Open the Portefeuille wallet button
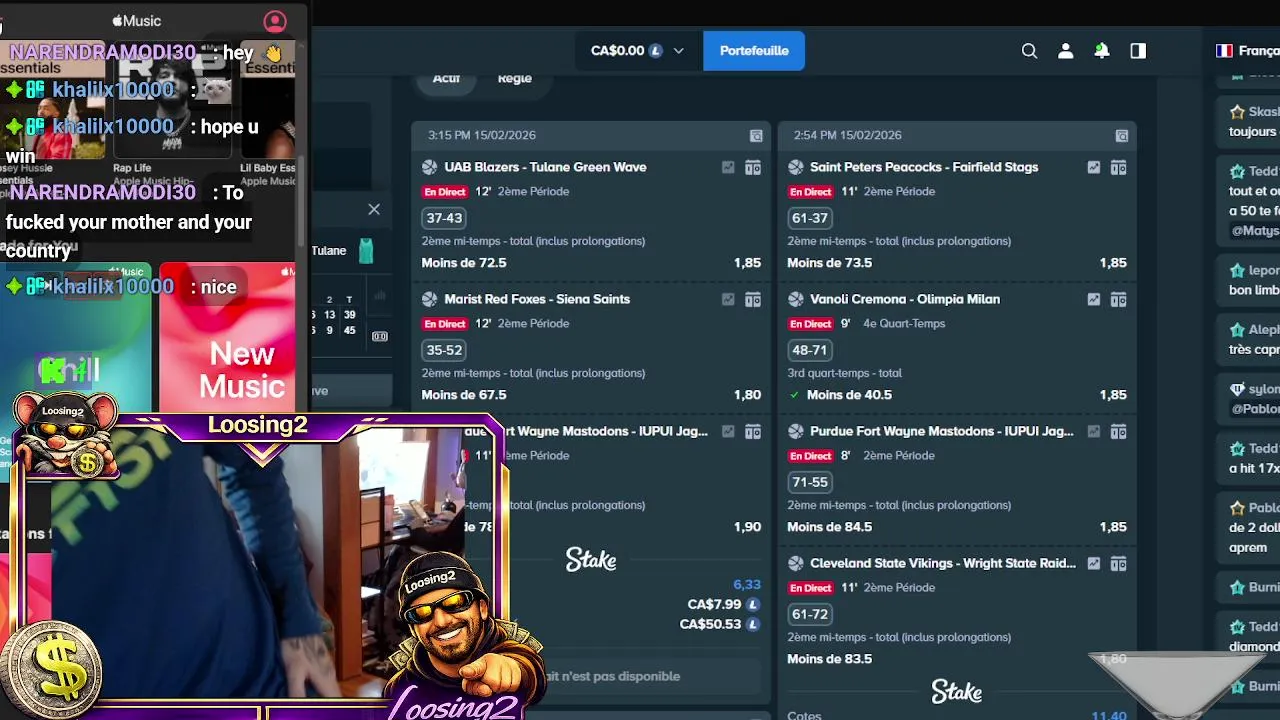This screenshot has width=1280, height=720. 754,51
